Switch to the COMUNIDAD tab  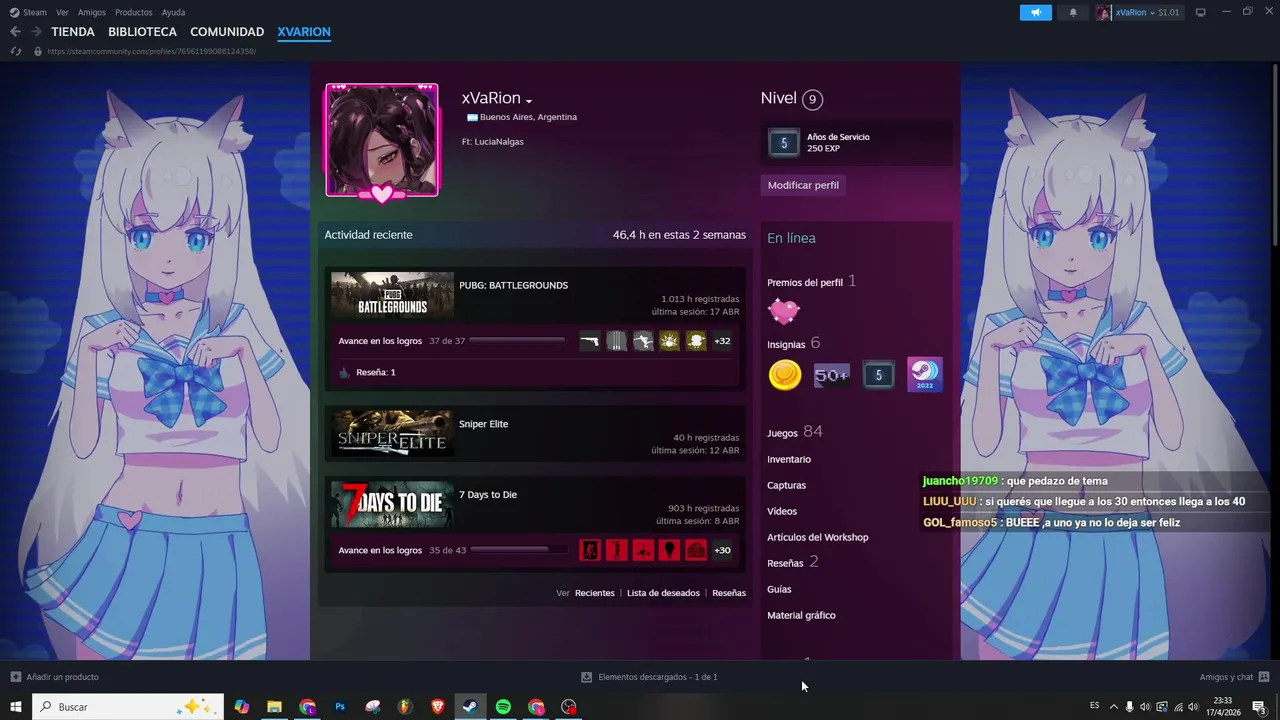[x=227, y=32]
